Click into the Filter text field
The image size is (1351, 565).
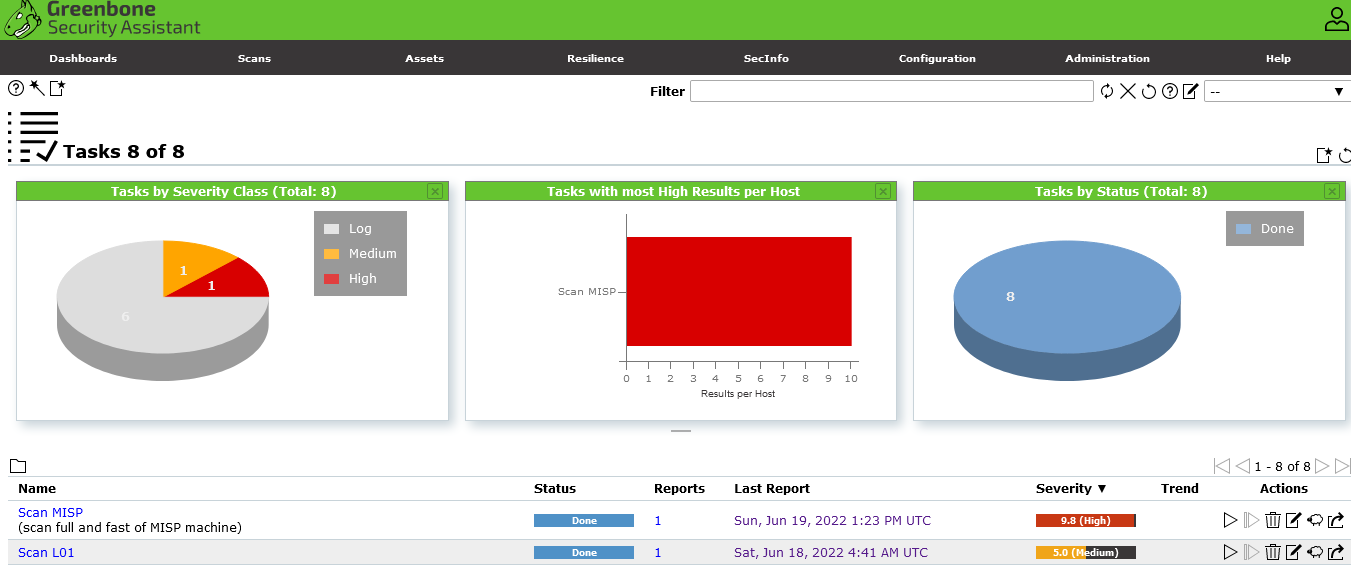(x=891, y=92)
